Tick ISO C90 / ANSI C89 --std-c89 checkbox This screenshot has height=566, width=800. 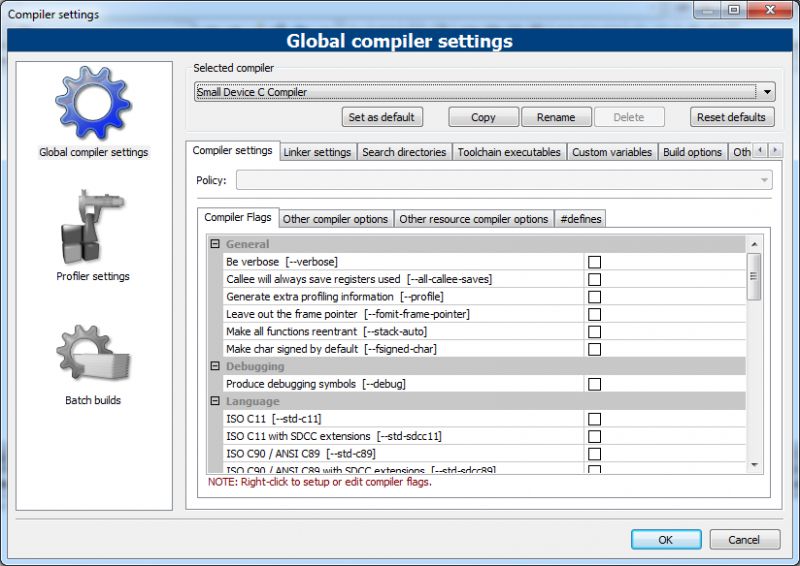click(x=594, y=454)
